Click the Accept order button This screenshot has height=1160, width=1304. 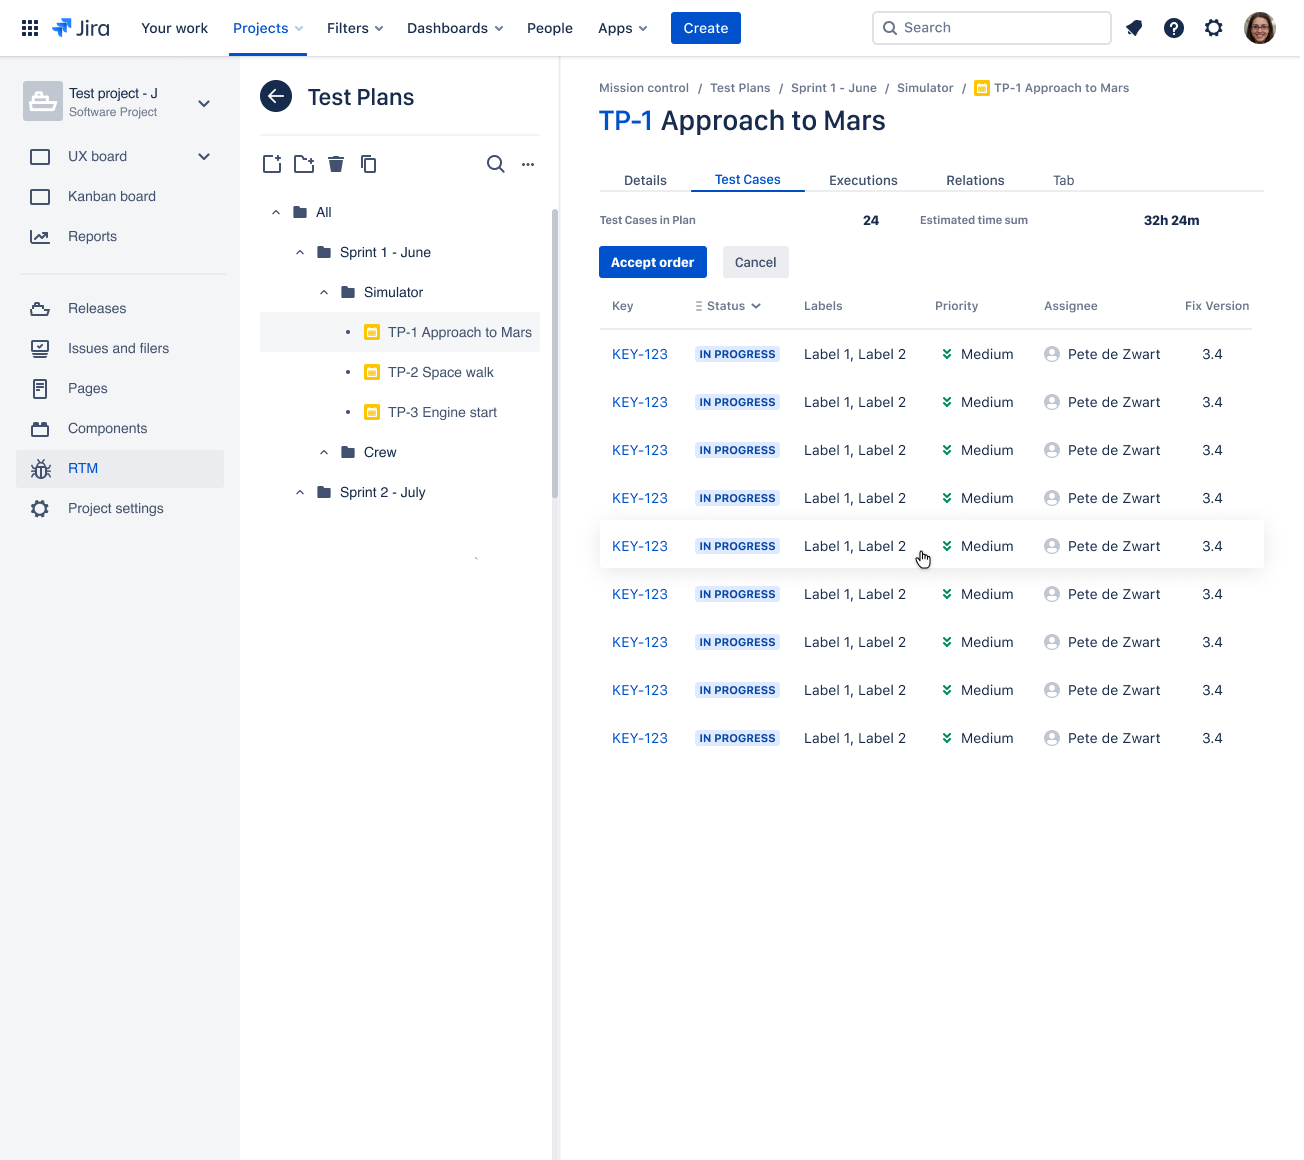coord(653,262)
